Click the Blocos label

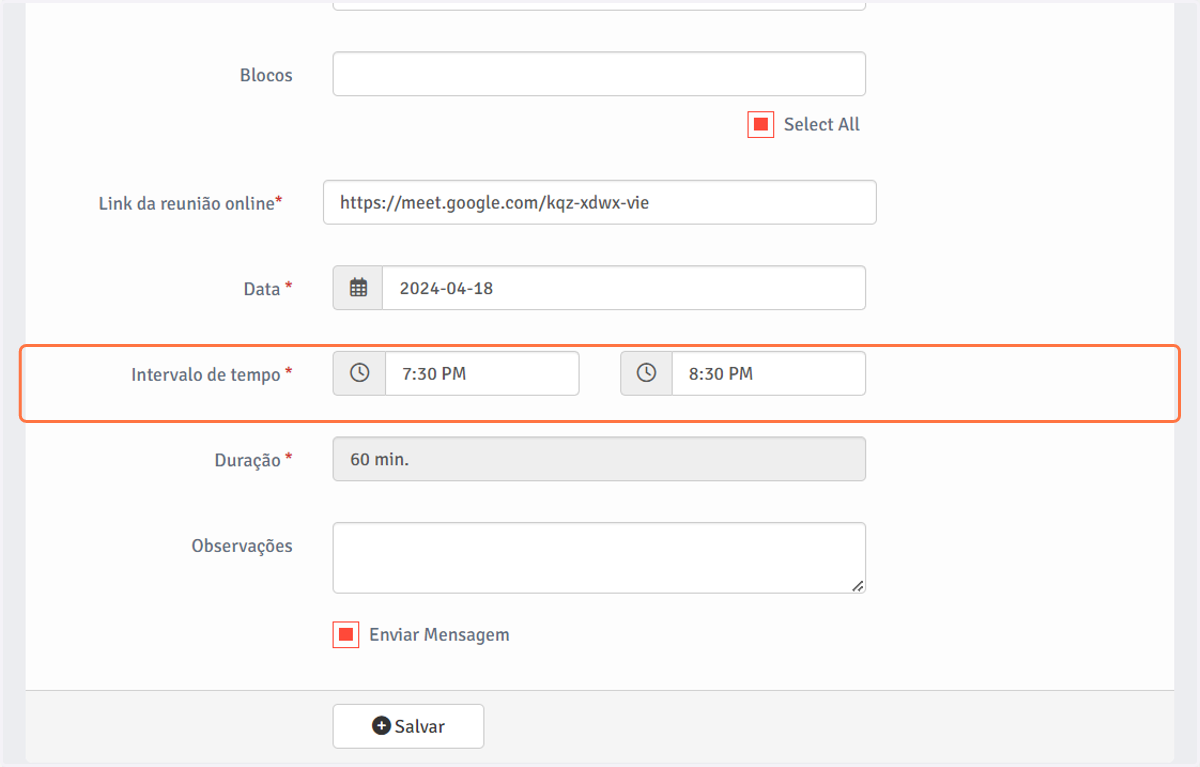point(266,75)
